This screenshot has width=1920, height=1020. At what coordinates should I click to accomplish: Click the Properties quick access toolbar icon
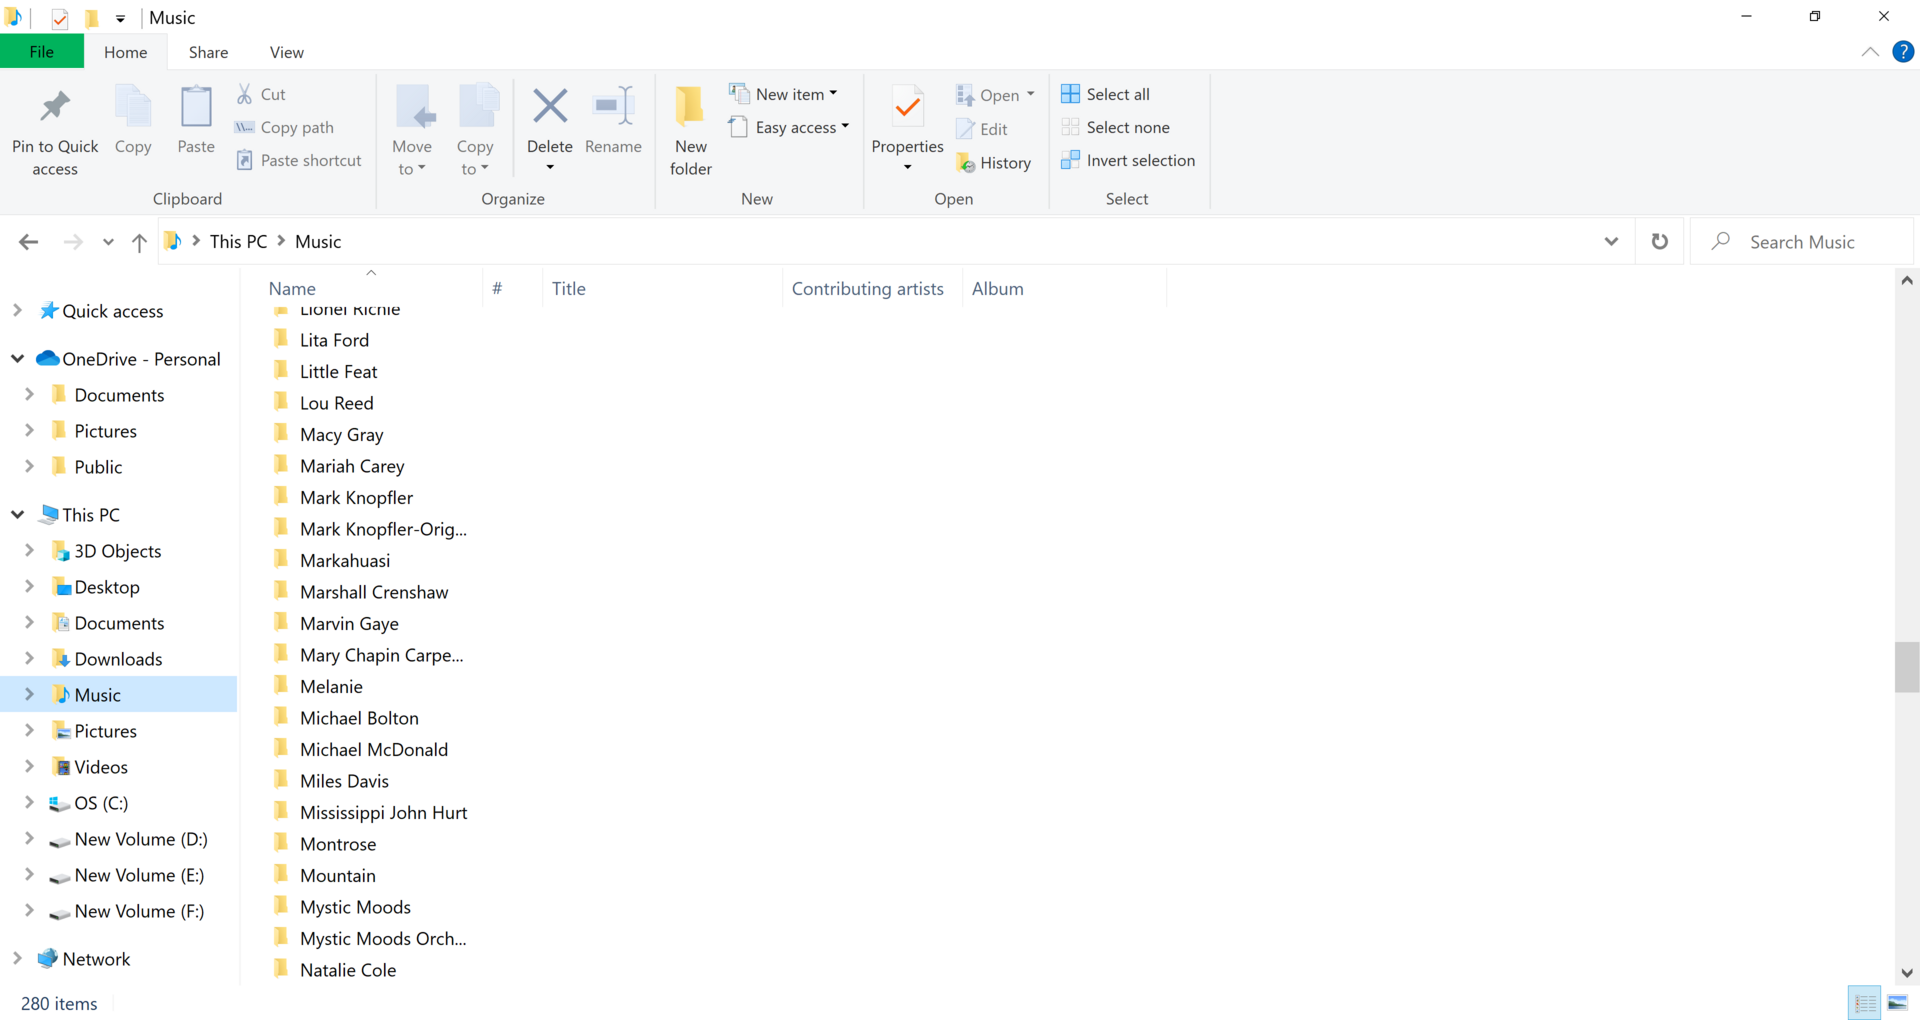pyautogui.click(x=60, y=18)
